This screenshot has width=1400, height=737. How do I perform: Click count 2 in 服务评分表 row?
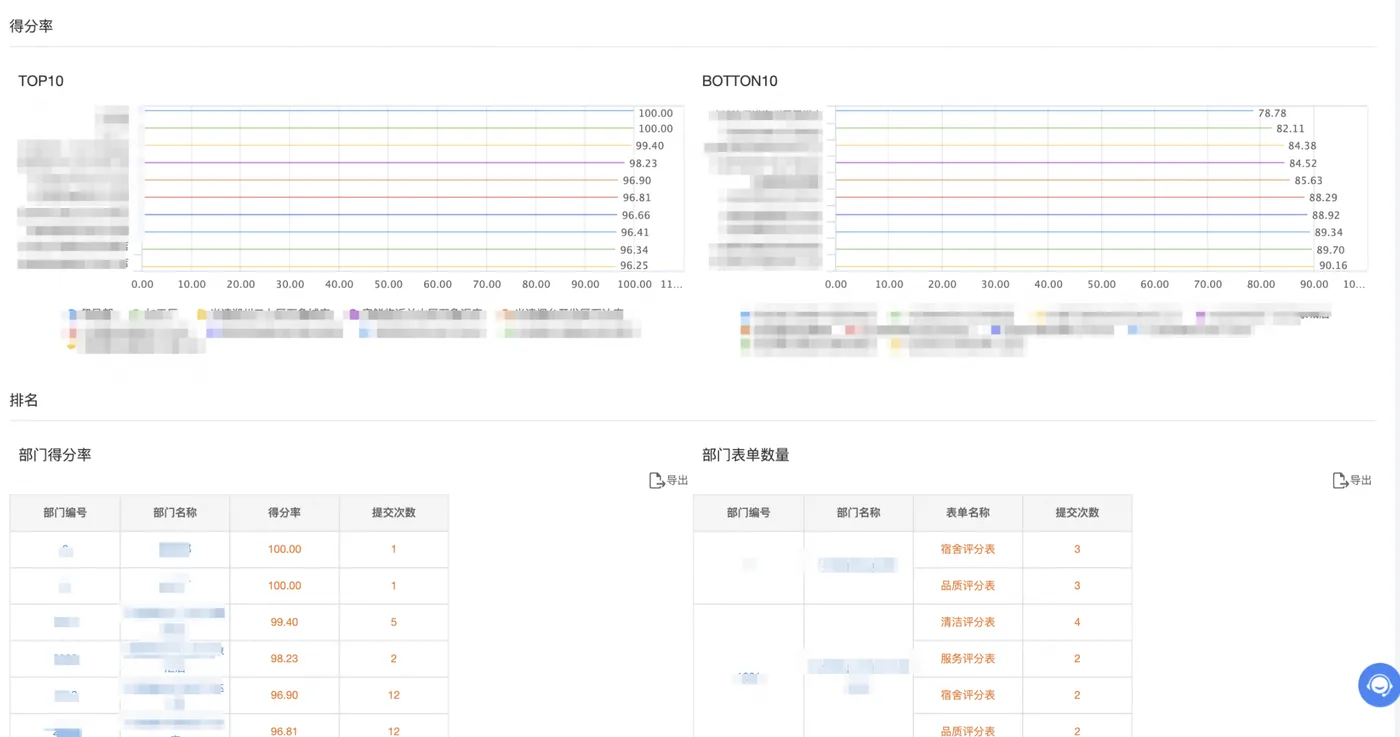pyautogui.click(x=1077, y=659)
